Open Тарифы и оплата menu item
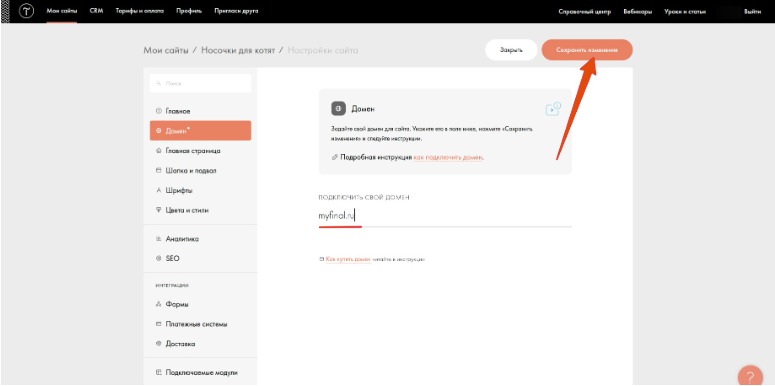 pos(140,11)
